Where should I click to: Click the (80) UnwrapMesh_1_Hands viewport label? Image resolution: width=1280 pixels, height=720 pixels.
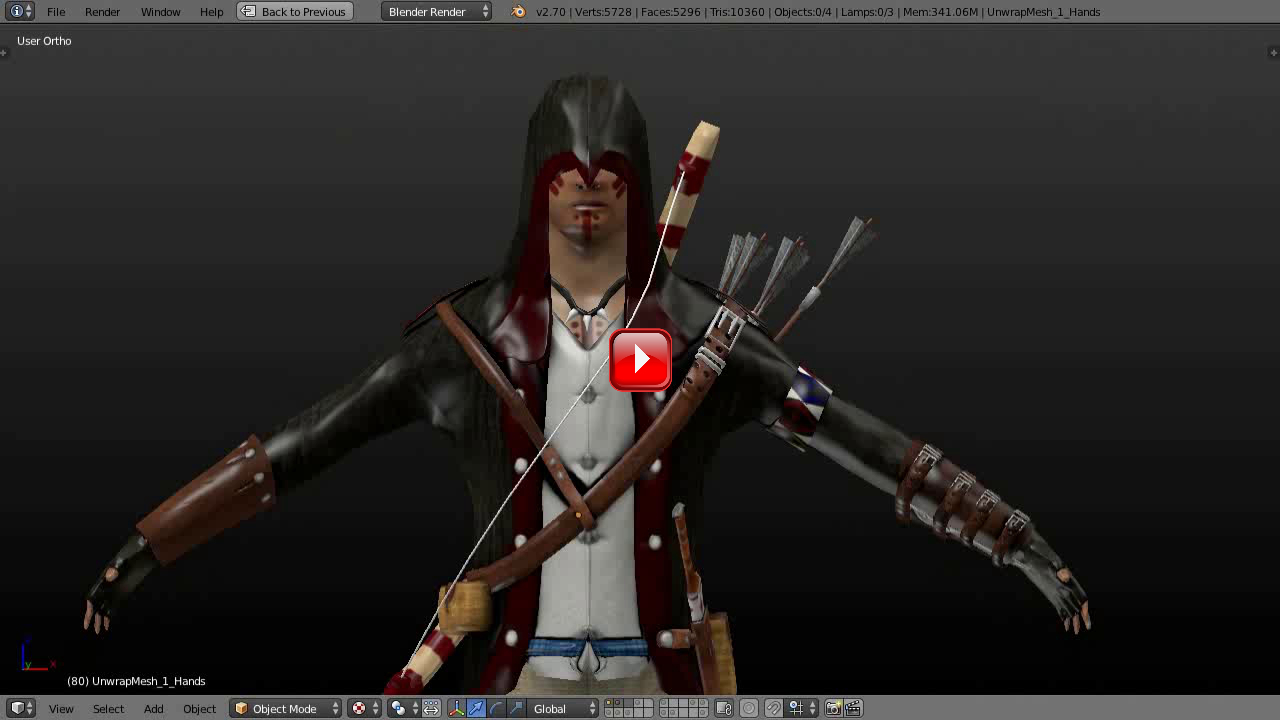click(x=136, y=681)
